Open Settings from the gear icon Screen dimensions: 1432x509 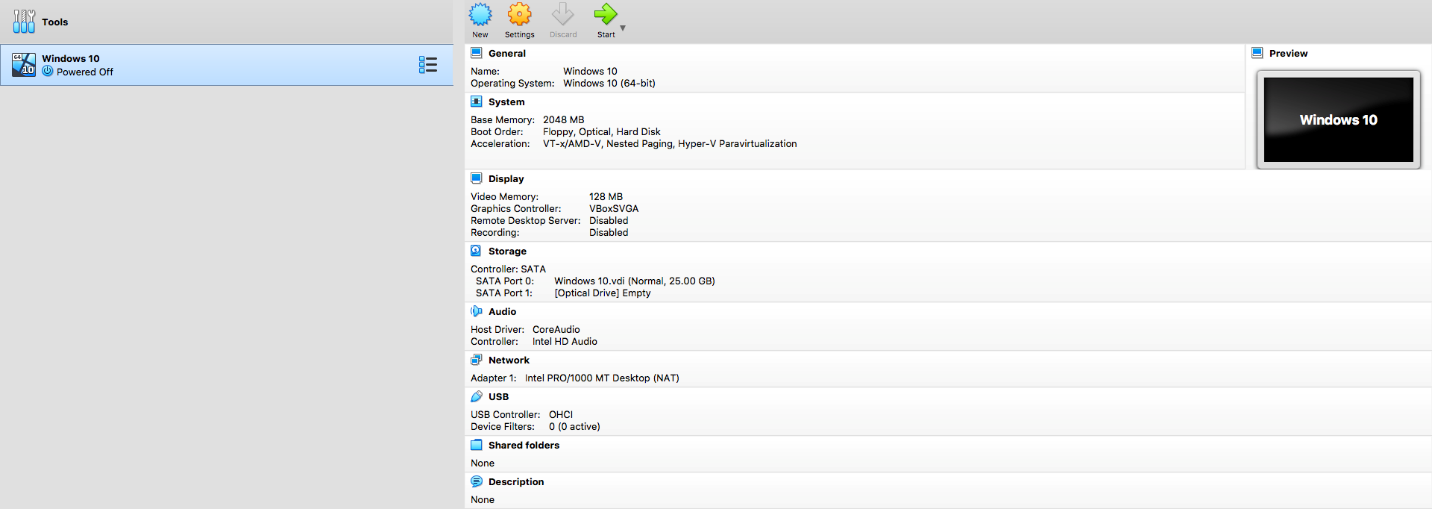pos(519,14)
